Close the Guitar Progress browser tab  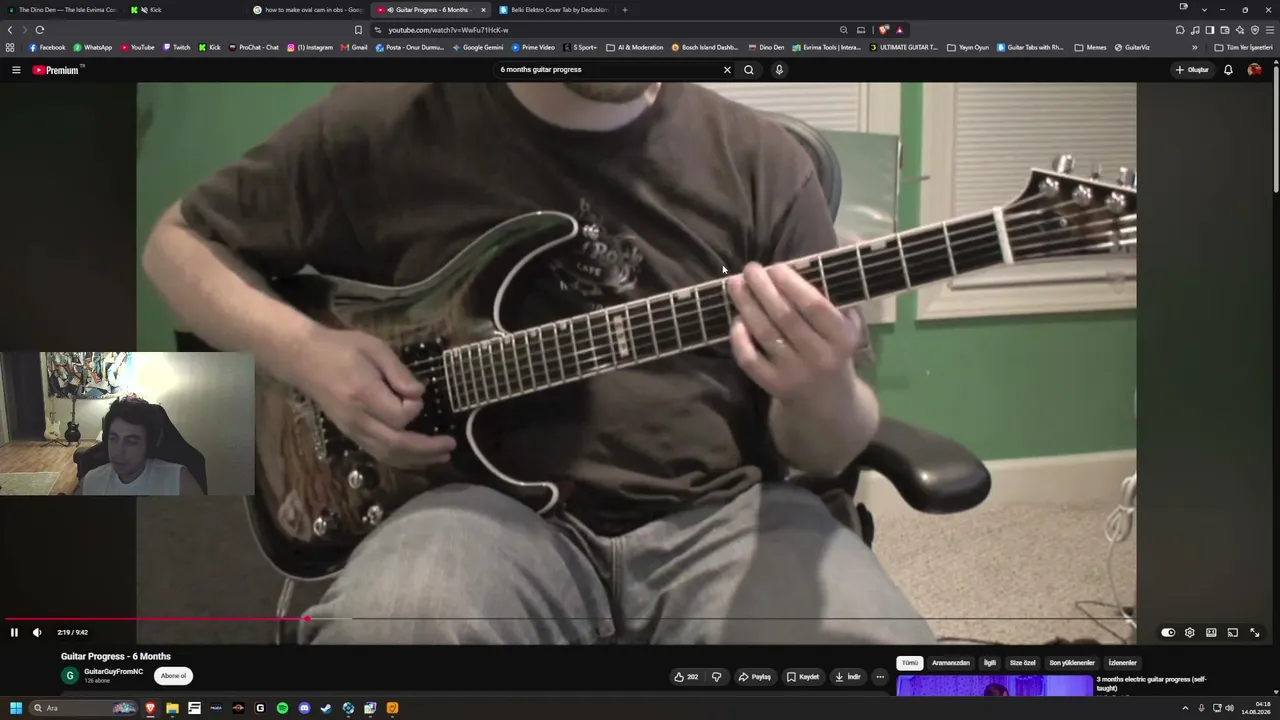point(483,10)
